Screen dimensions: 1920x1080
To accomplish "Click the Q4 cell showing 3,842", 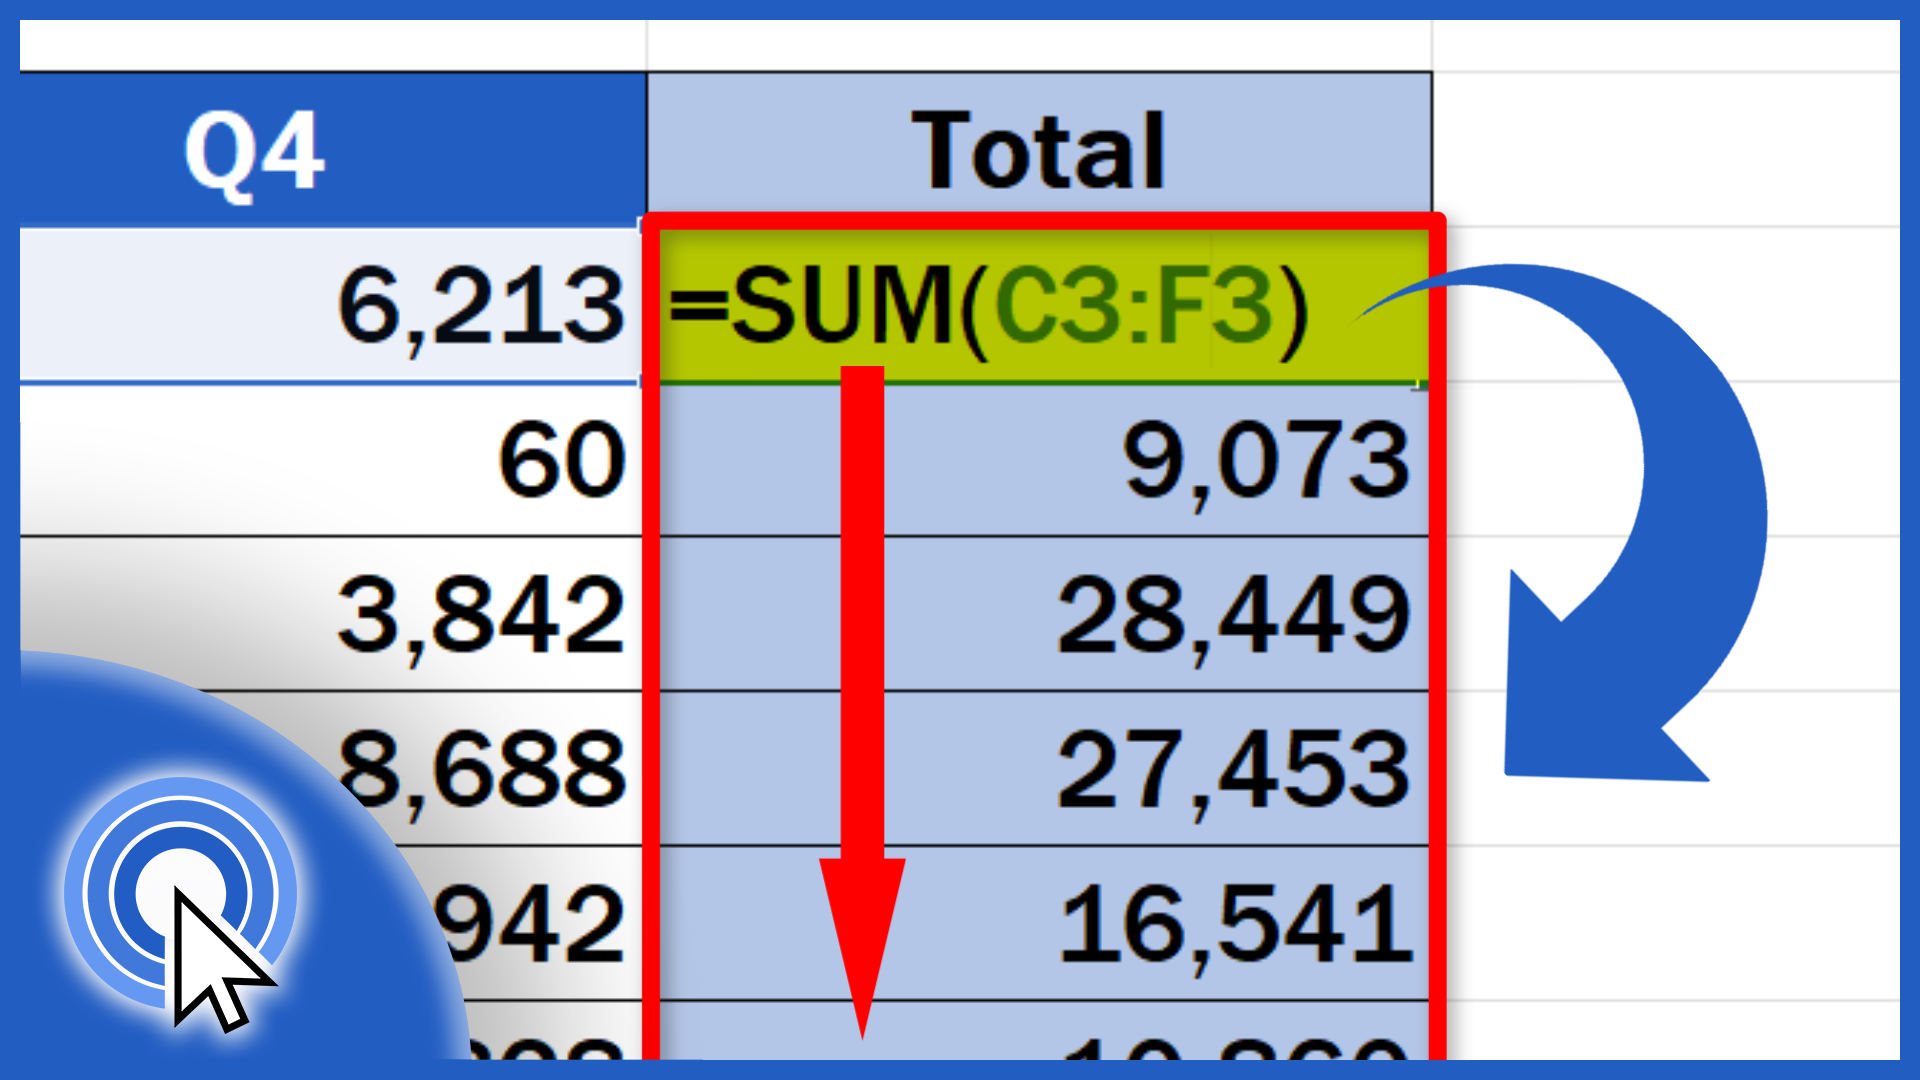I will (x=333, y=615).
